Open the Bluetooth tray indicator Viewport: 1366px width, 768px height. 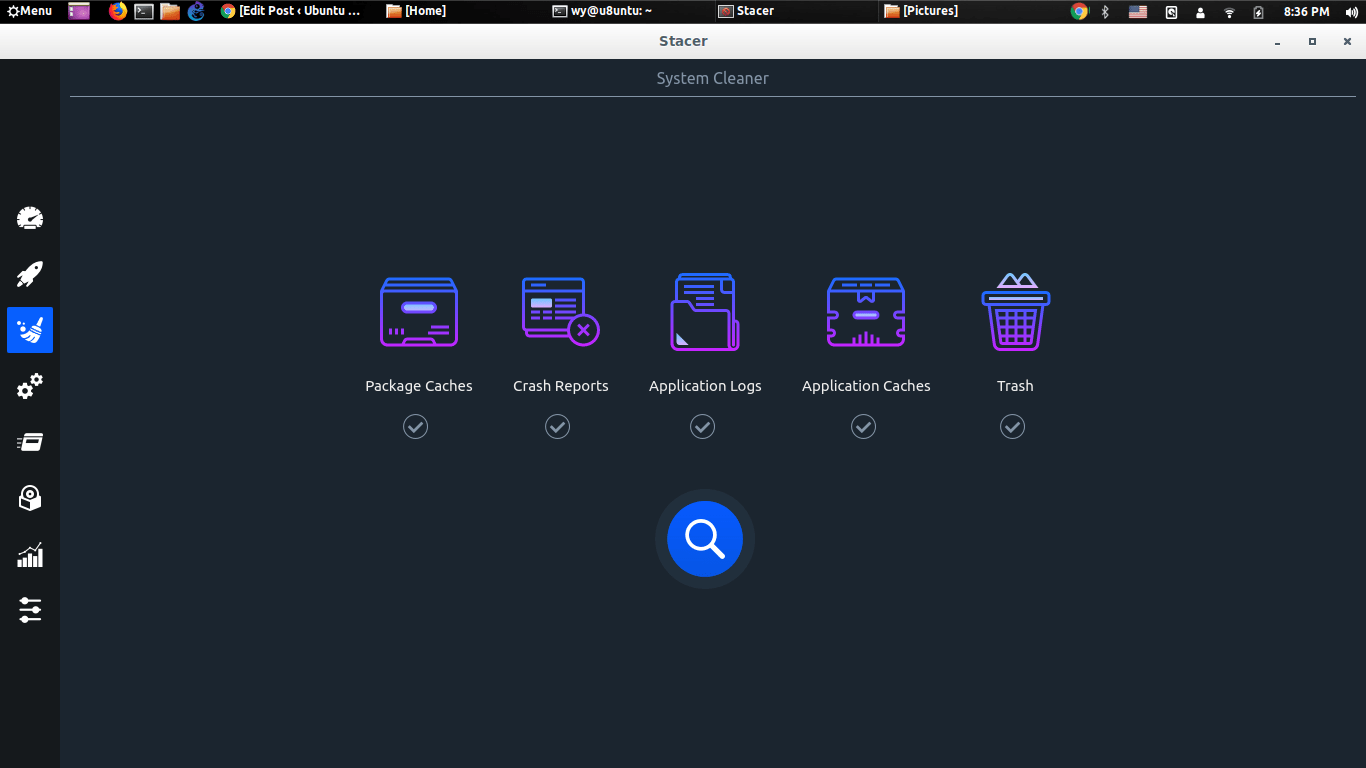coord(1105,11)
